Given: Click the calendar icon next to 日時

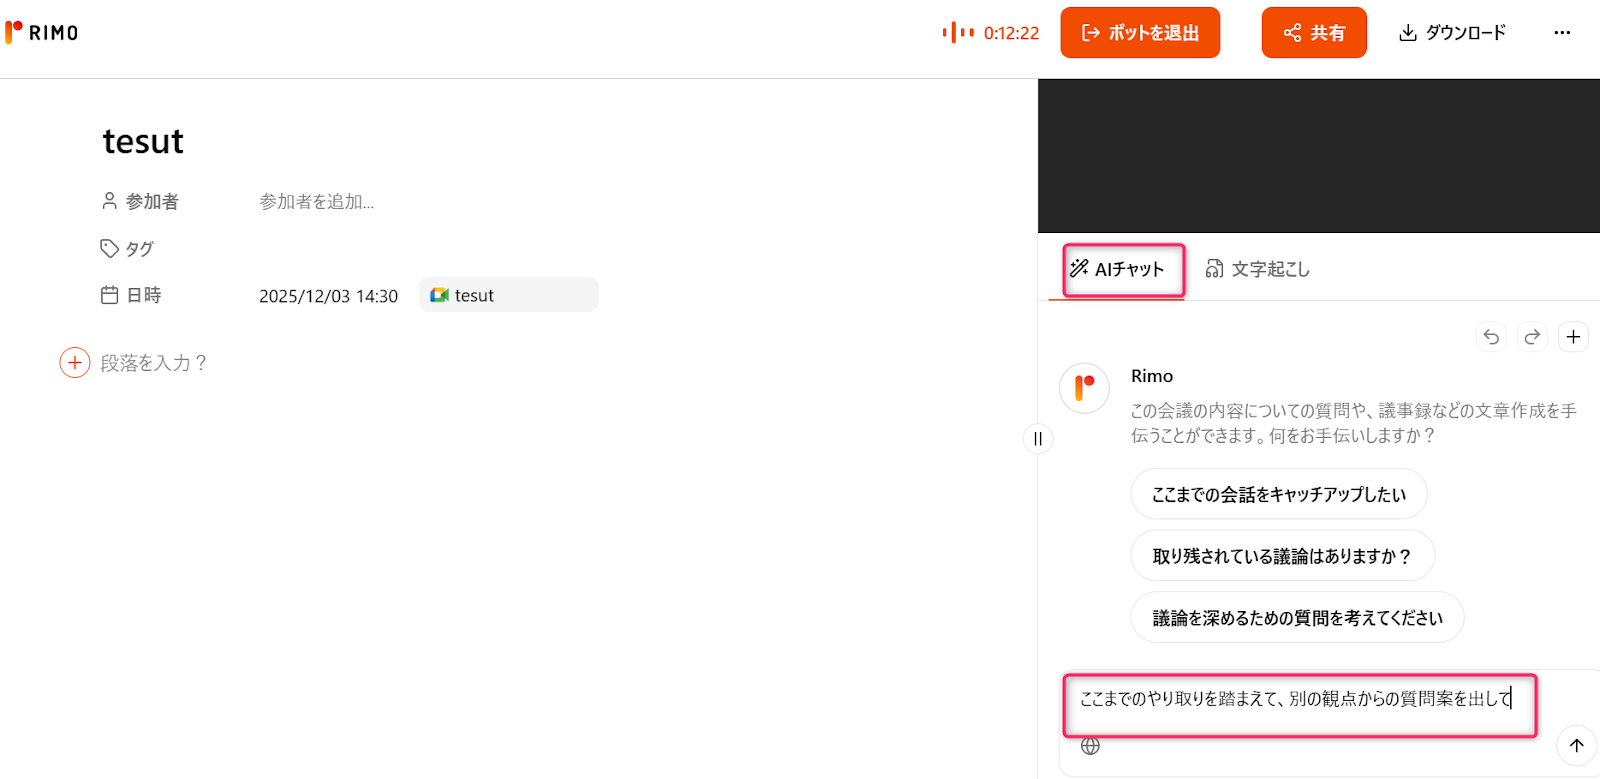Looking at the screenshot, I should coord(109,294).
